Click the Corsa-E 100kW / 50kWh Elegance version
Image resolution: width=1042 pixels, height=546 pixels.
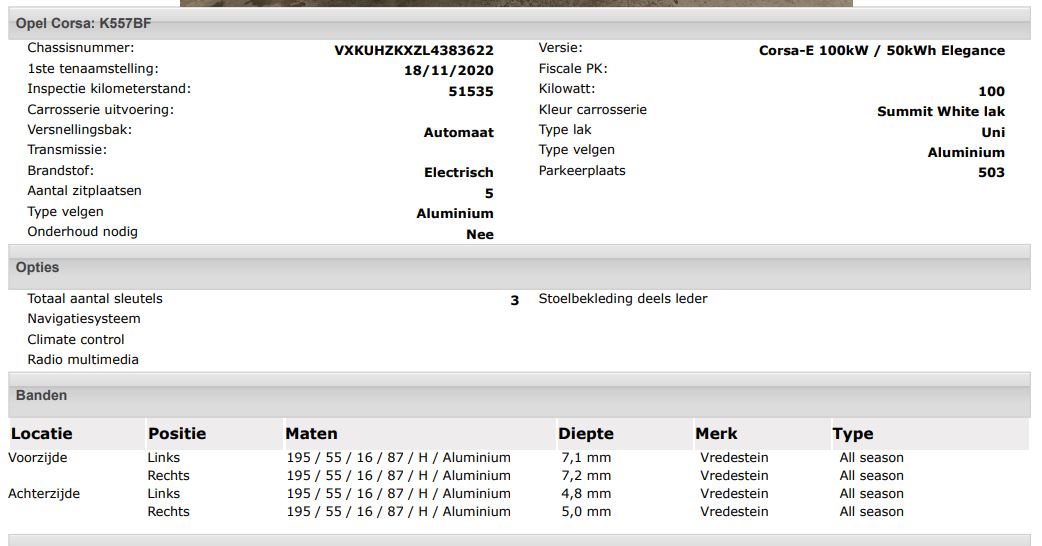tap(882, 50)
